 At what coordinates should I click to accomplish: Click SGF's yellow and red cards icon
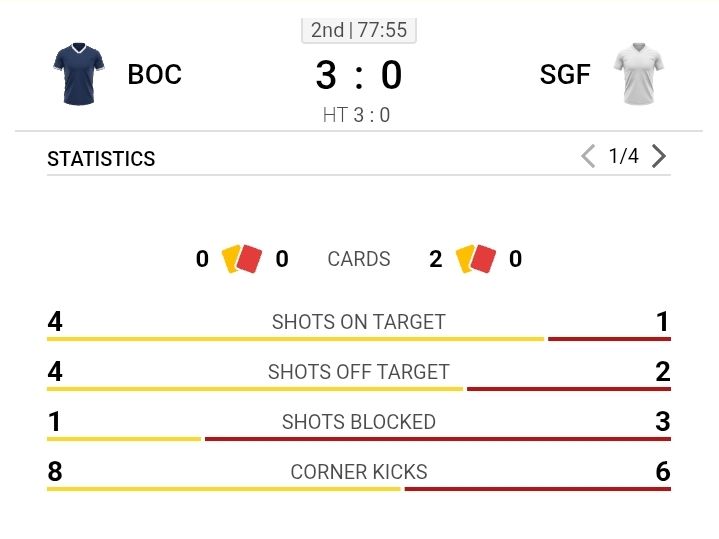[475, 259]
